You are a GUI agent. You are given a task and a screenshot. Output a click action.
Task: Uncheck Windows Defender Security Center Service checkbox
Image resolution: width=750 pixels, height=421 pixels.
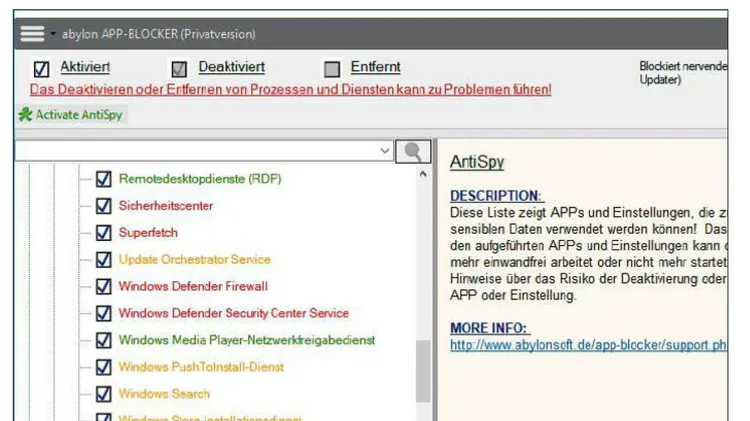(x=104, y=313)
